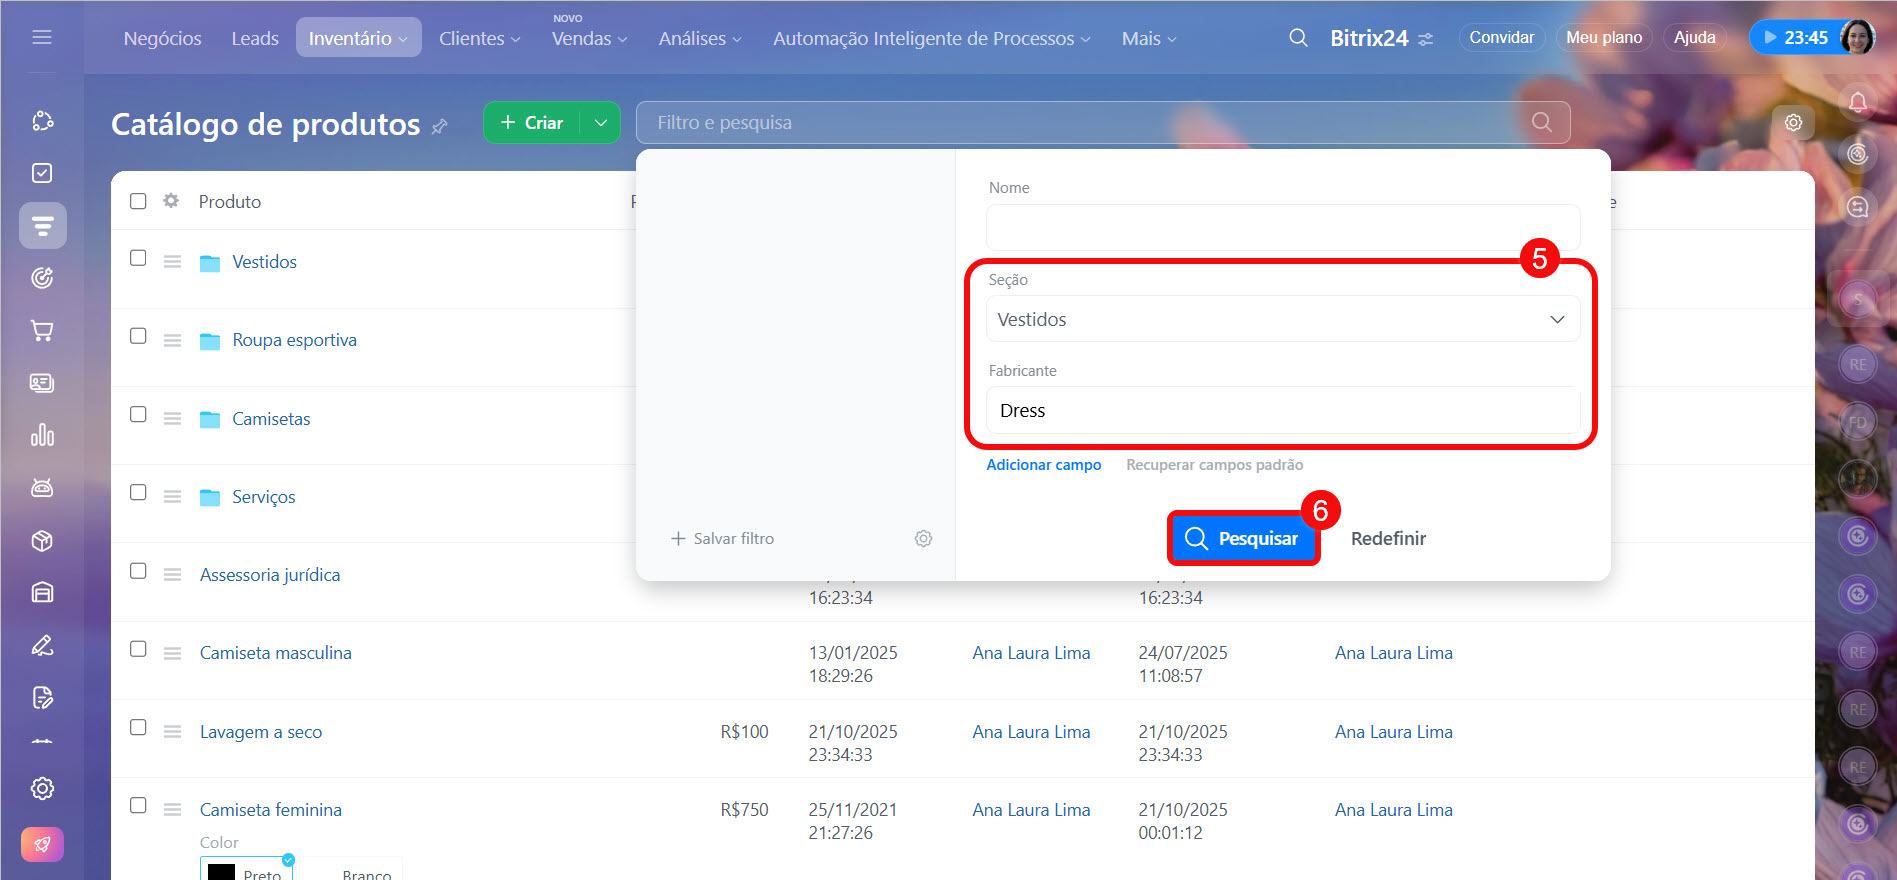Click the Pesquisar button

pyautogui.click(x=1243, y=539)
